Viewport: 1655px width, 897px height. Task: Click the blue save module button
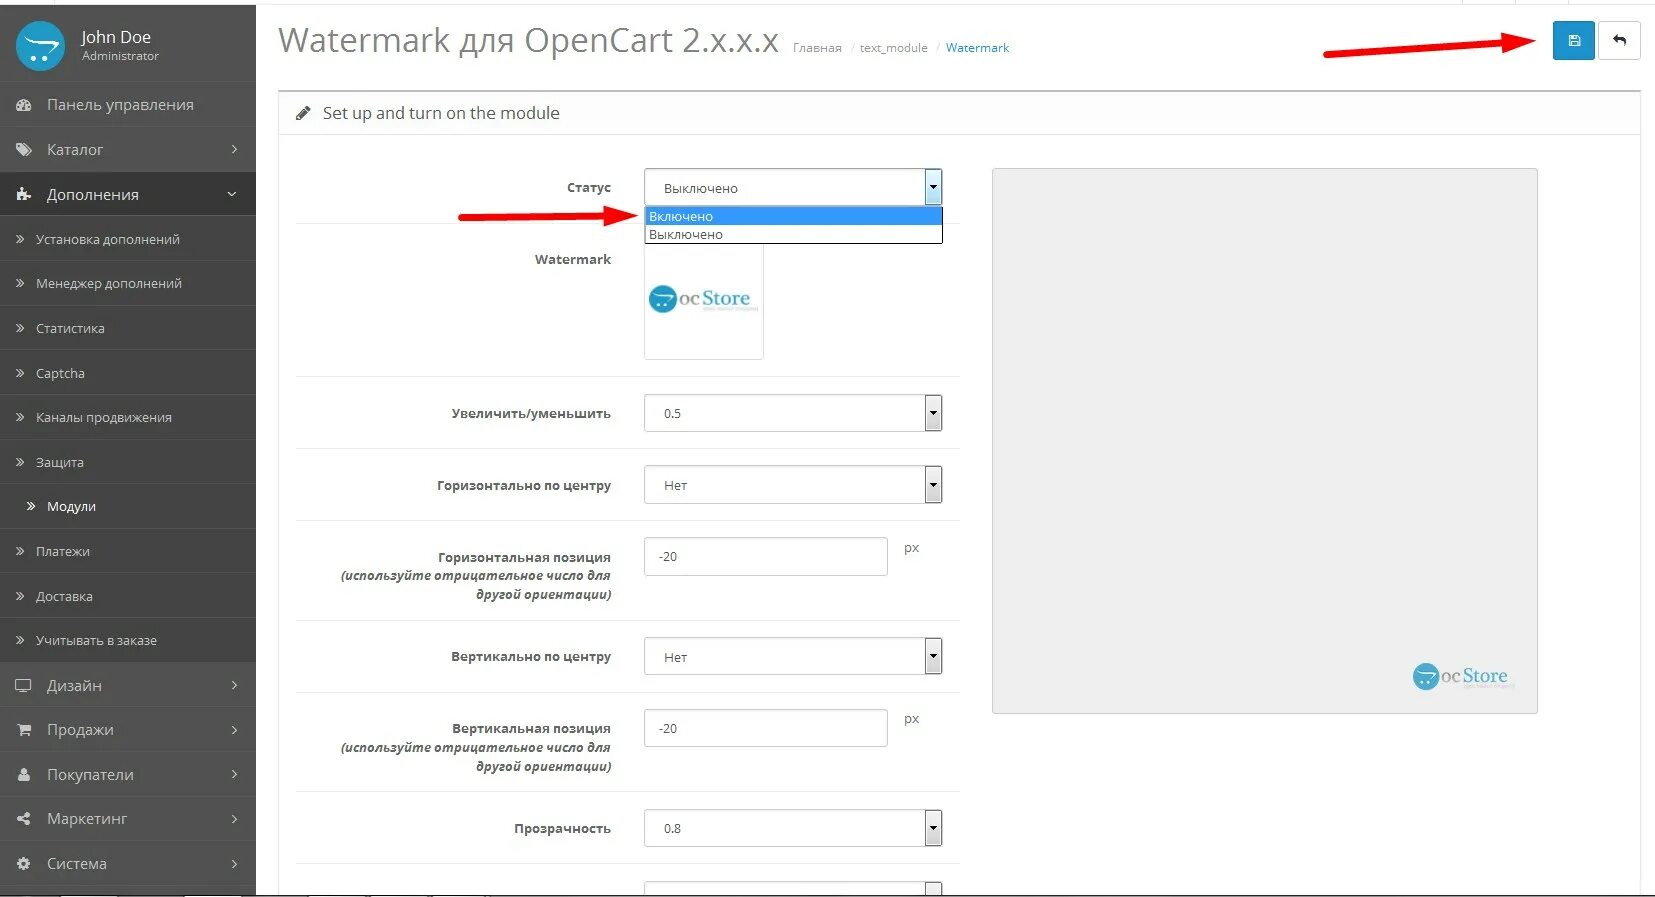click(x=1573, y=41)
